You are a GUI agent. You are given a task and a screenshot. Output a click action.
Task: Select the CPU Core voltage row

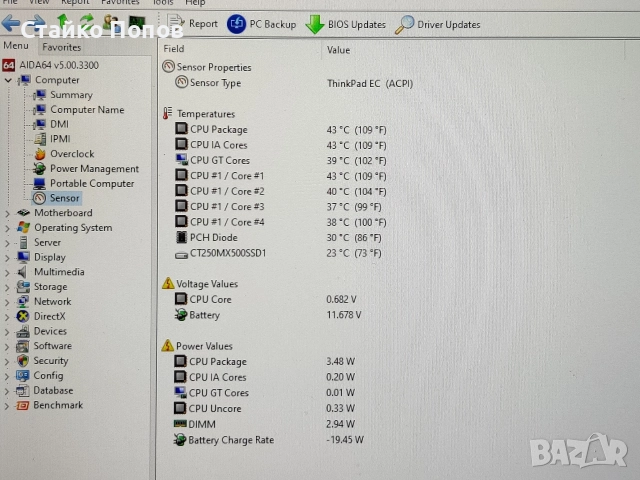[x=266, y=300]
